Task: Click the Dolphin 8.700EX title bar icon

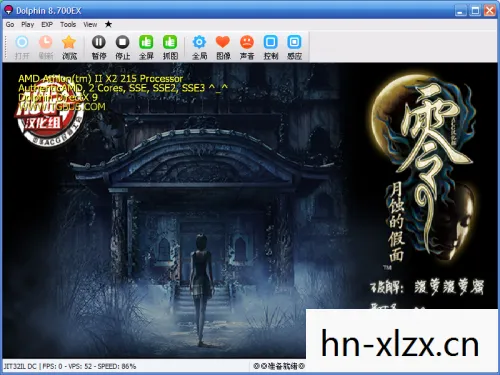Action: tap(8, 10)
